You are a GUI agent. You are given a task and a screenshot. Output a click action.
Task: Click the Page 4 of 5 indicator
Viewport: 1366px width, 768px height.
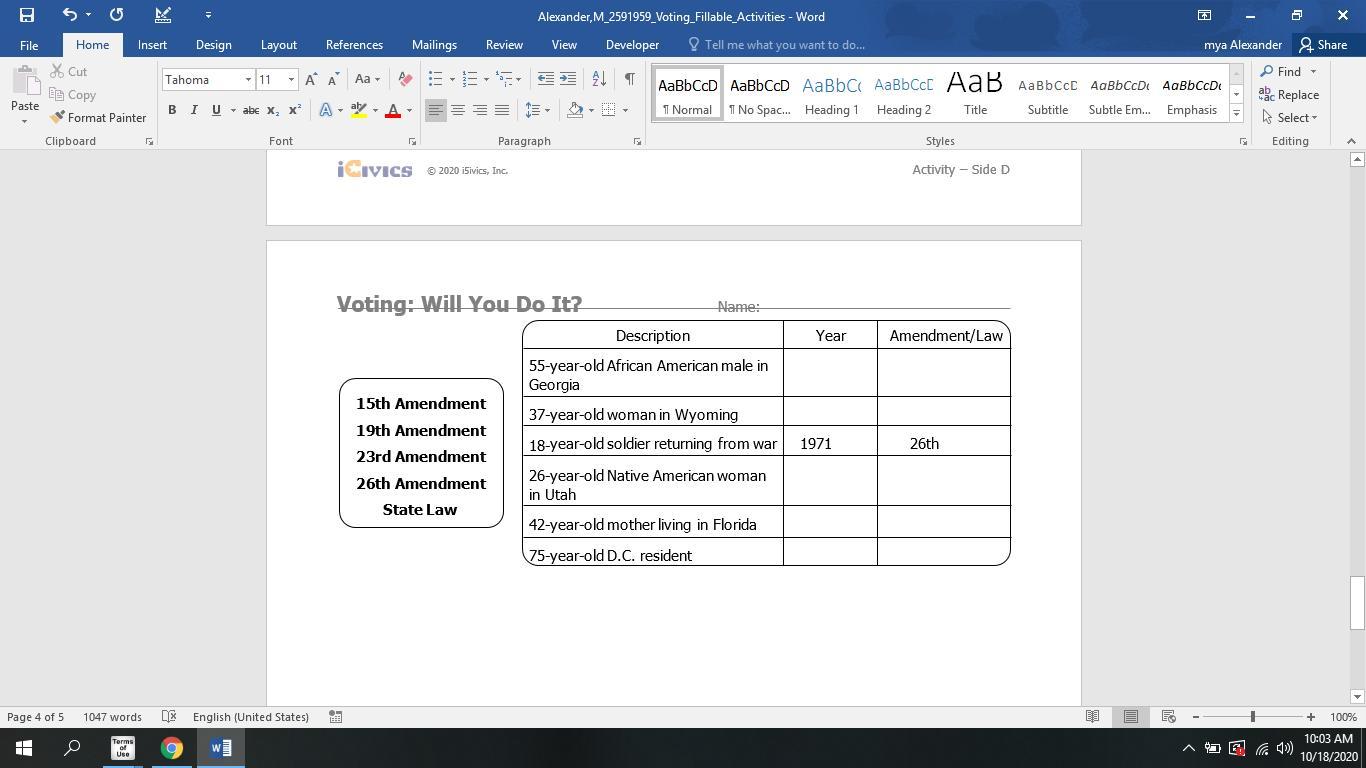[x=35, y=717]
